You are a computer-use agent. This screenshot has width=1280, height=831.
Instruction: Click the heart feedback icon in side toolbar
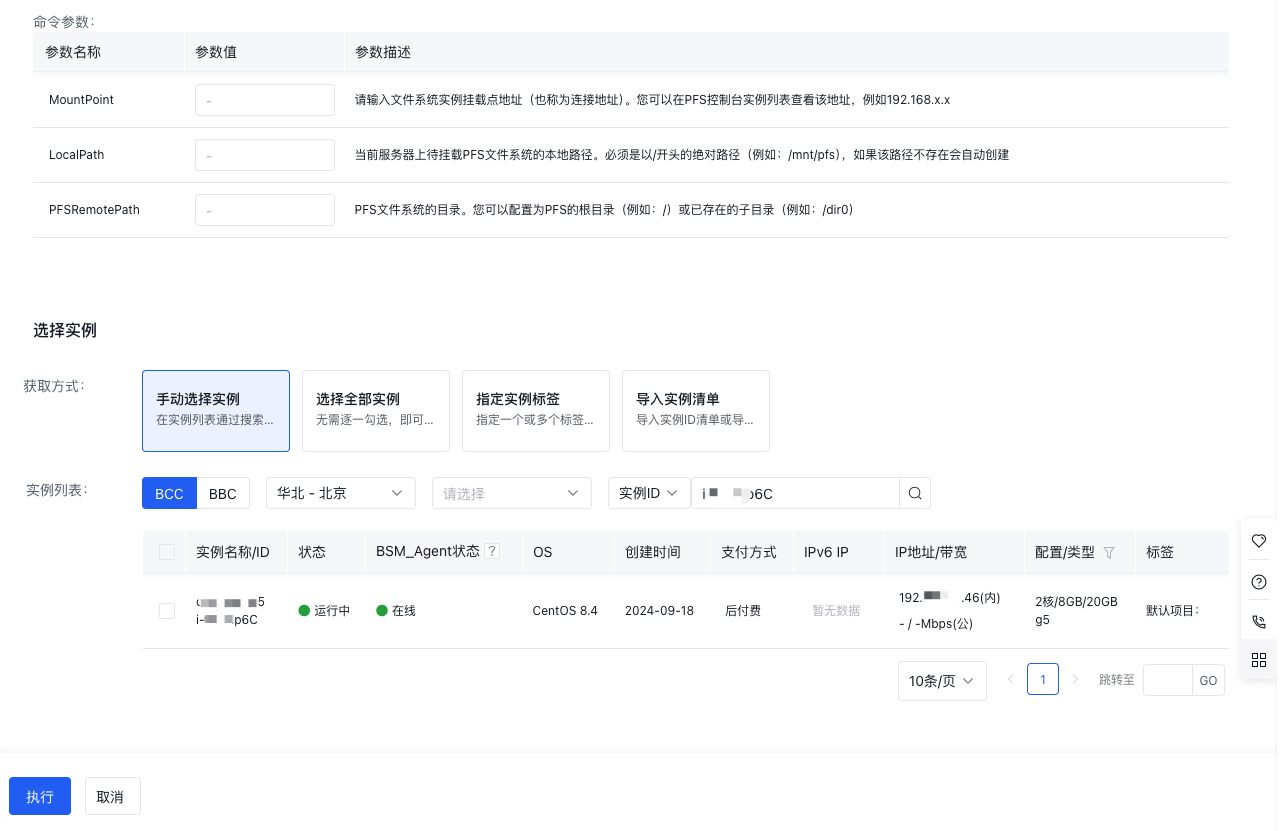coord(1259,541)
